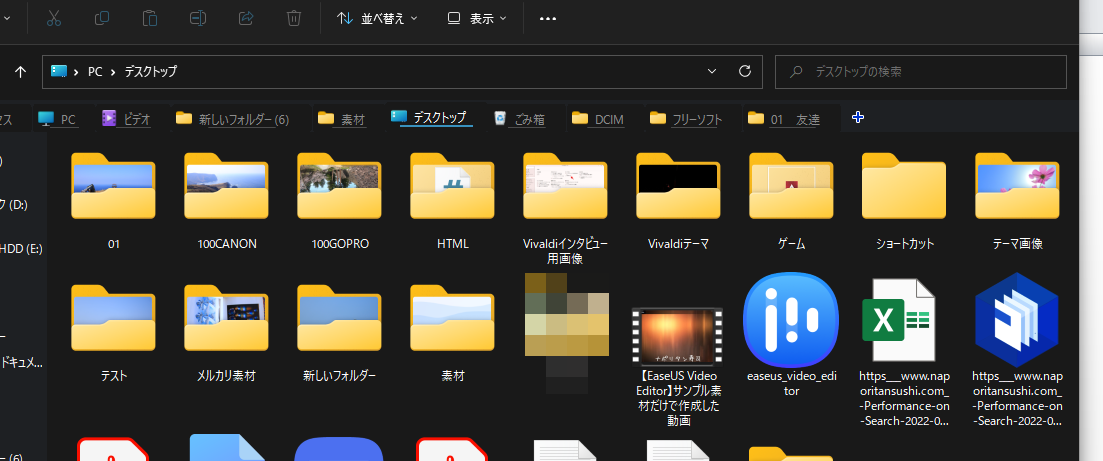Switch to the PC tab
Image resolution: width=1103 pixels, height=461 pixels.
click(x=58, y=119)
